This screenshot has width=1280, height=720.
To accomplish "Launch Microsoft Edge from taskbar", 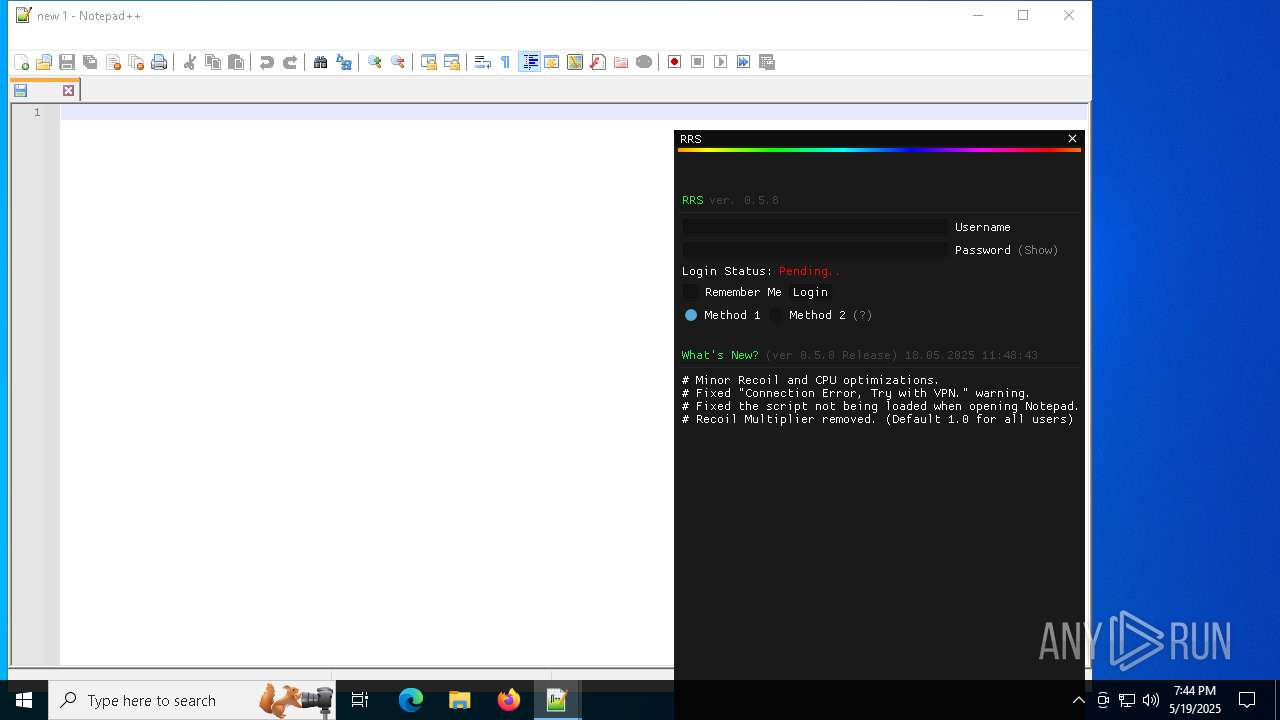I will pyautogui.click(x=411, y=700).
